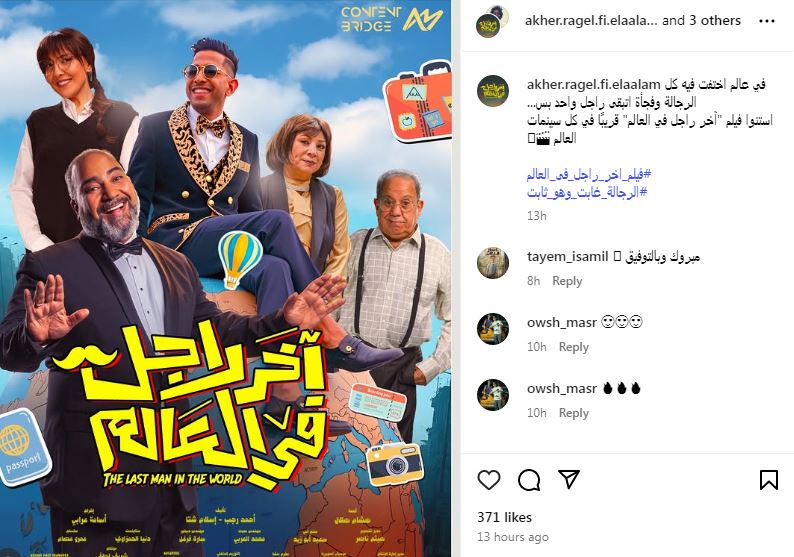Visit tayem_isamil's profile from comment
The image size is (794, 557).
pos(567,256)
